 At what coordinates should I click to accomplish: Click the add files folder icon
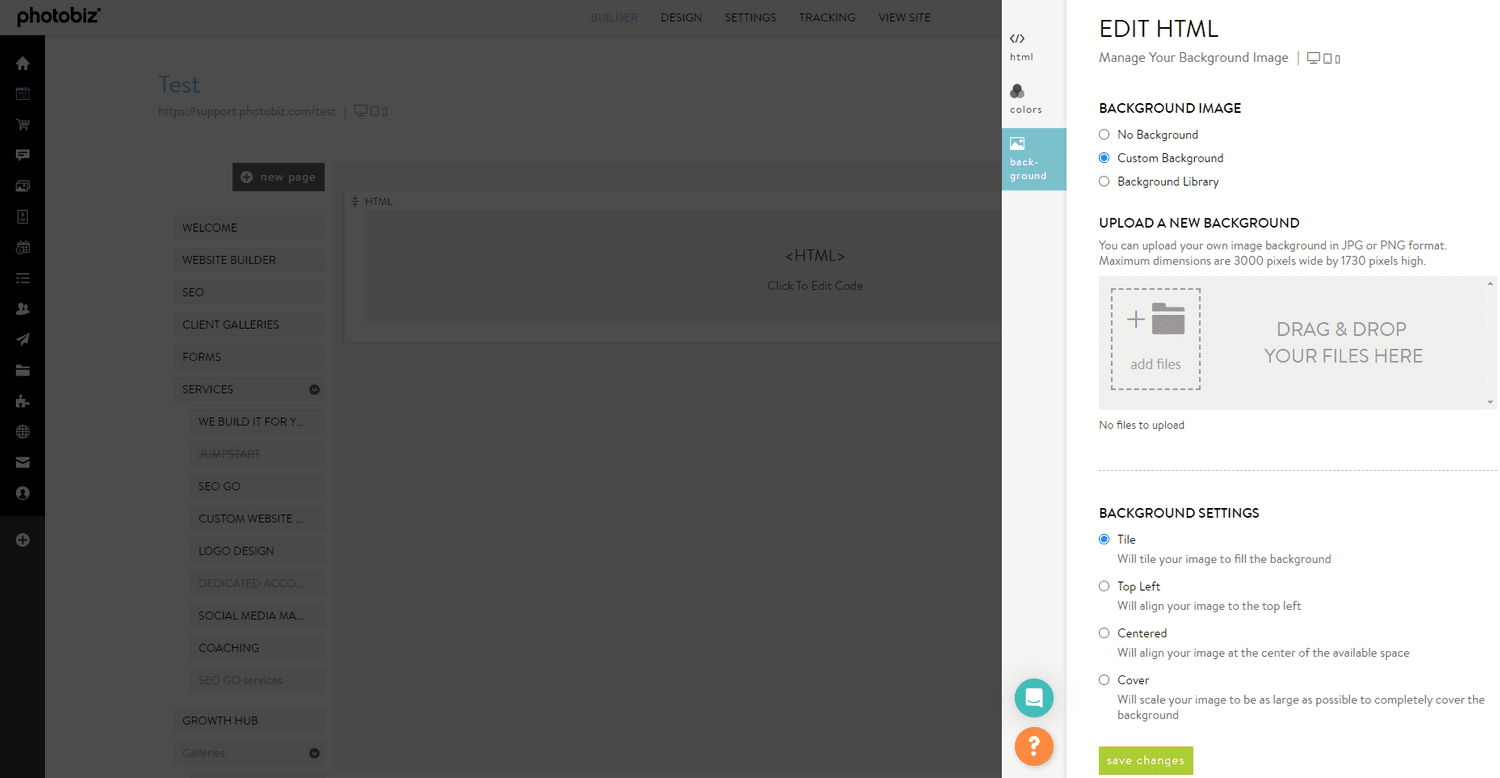[x=1155, y=339]
